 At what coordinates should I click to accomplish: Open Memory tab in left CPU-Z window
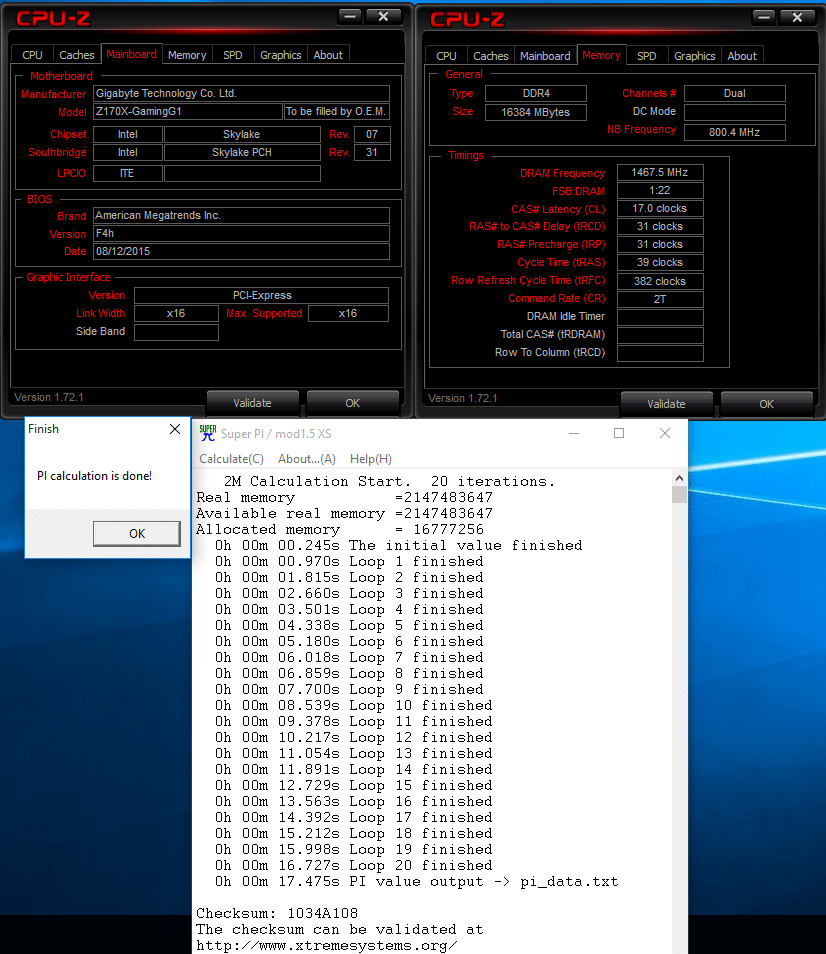[187, 55]
